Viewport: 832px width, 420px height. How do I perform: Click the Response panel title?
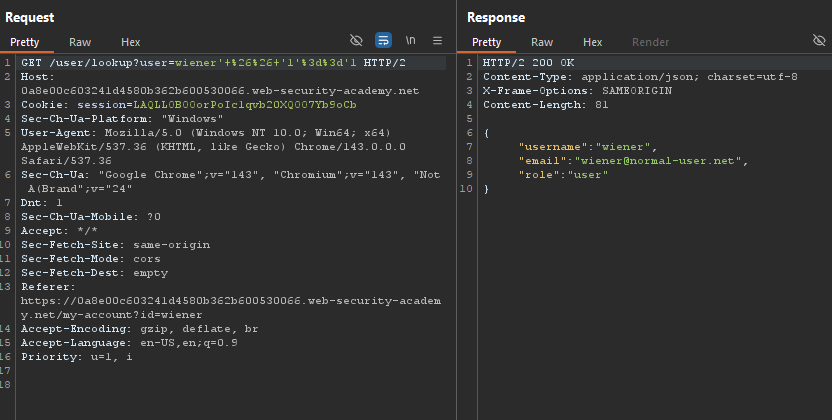pos(496,18)
